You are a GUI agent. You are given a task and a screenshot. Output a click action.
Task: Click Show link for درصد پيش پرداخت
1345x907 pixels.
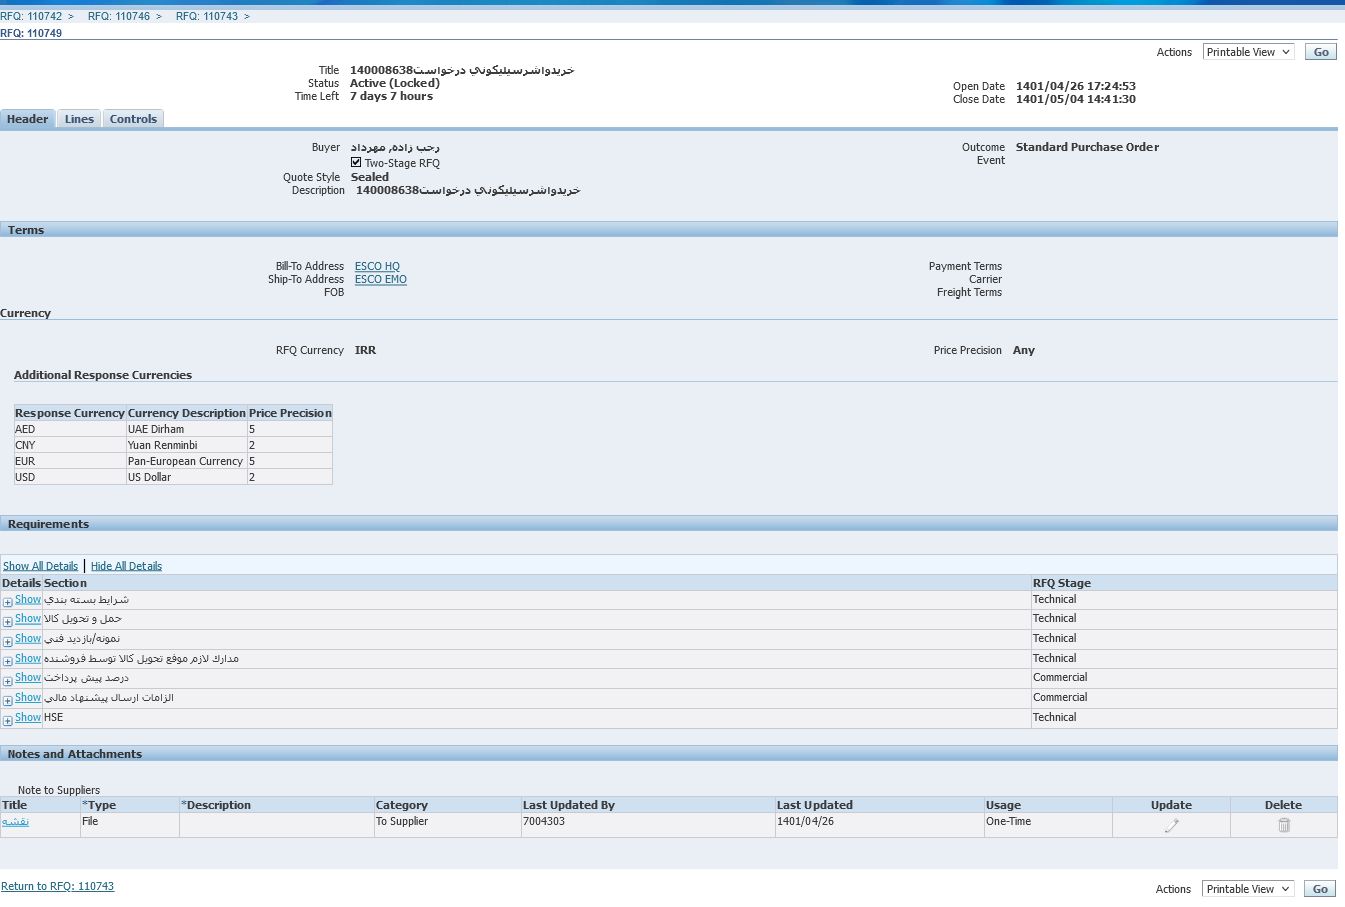click(28, 677)
